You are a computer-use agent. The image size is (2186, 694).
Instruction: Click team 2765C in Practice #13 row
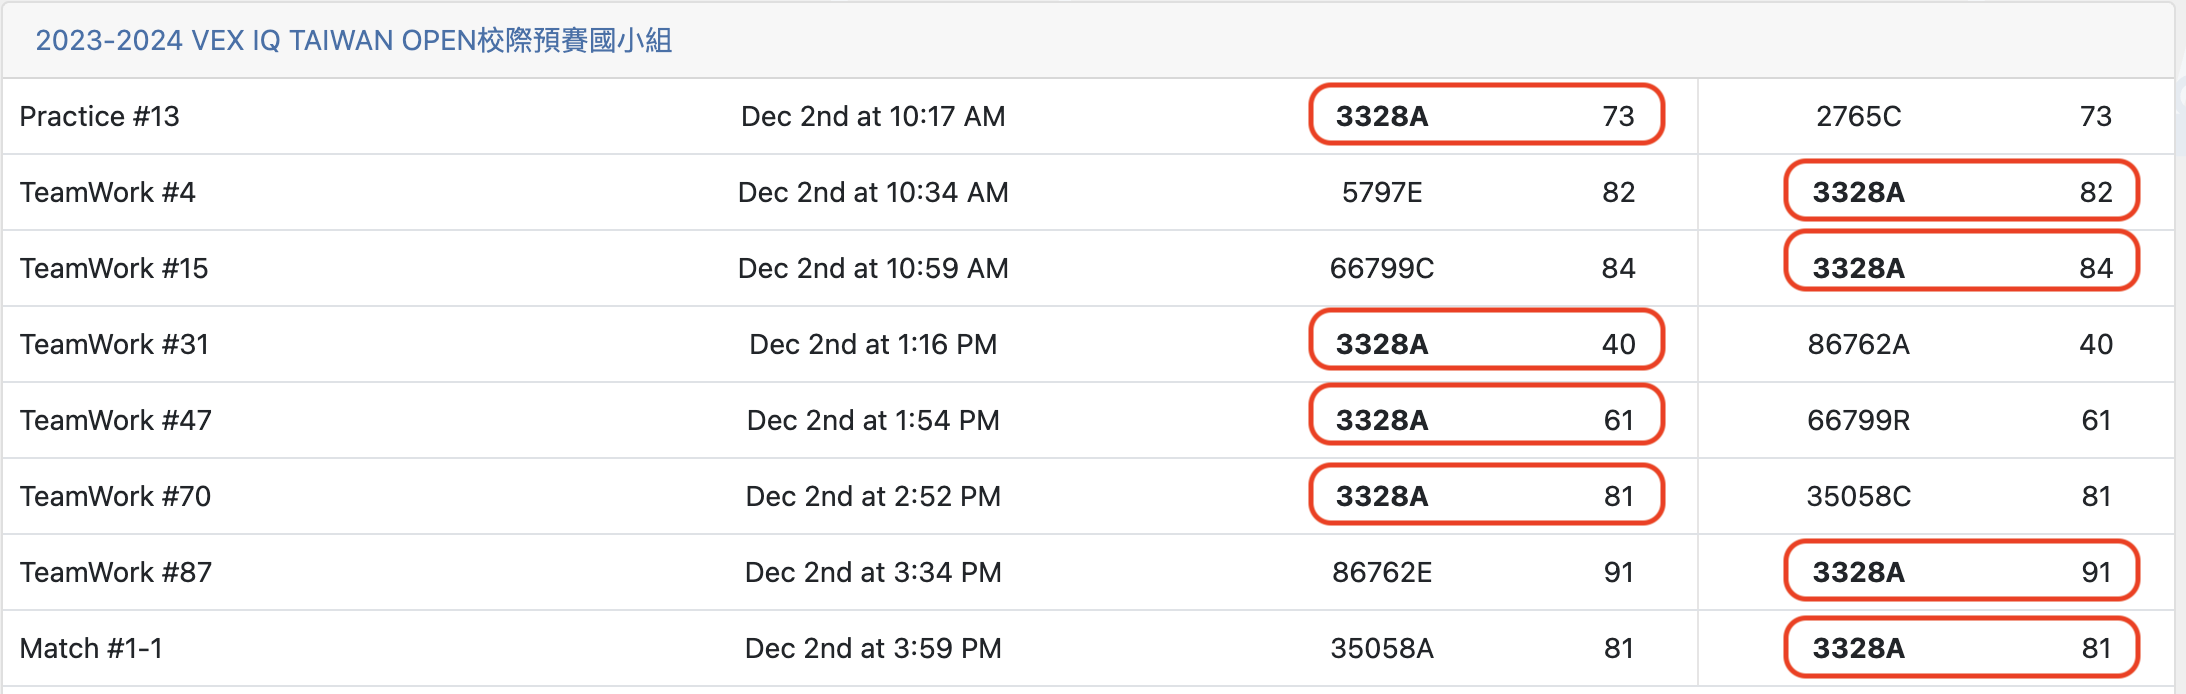tap(1858, 117)
